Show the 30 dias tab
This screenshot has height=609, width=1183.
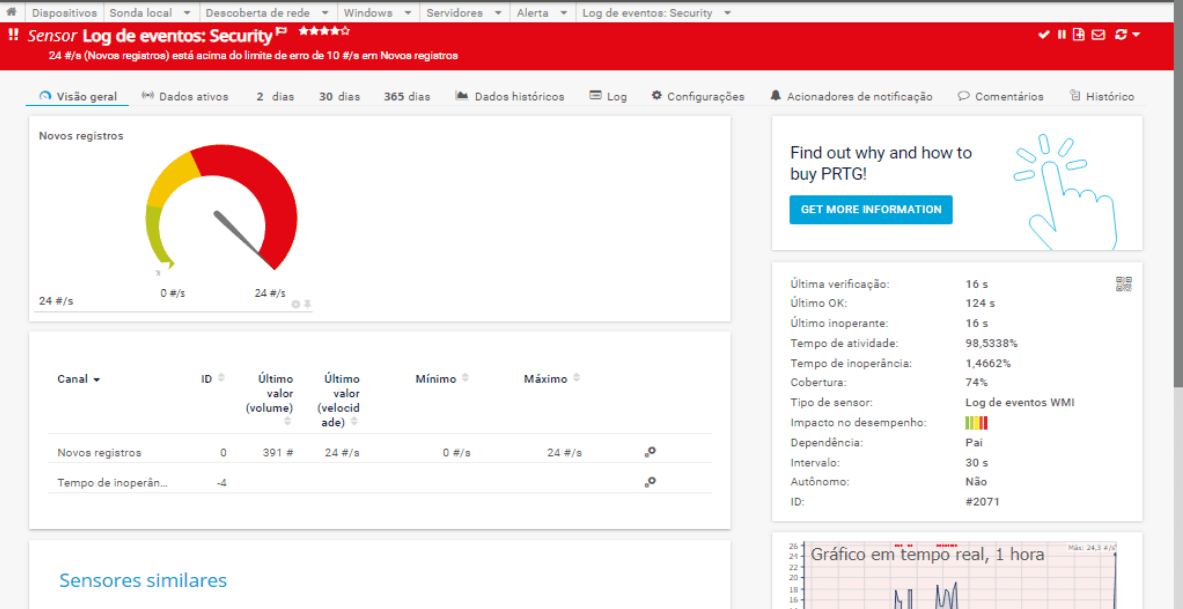click(x=339, y=97)
